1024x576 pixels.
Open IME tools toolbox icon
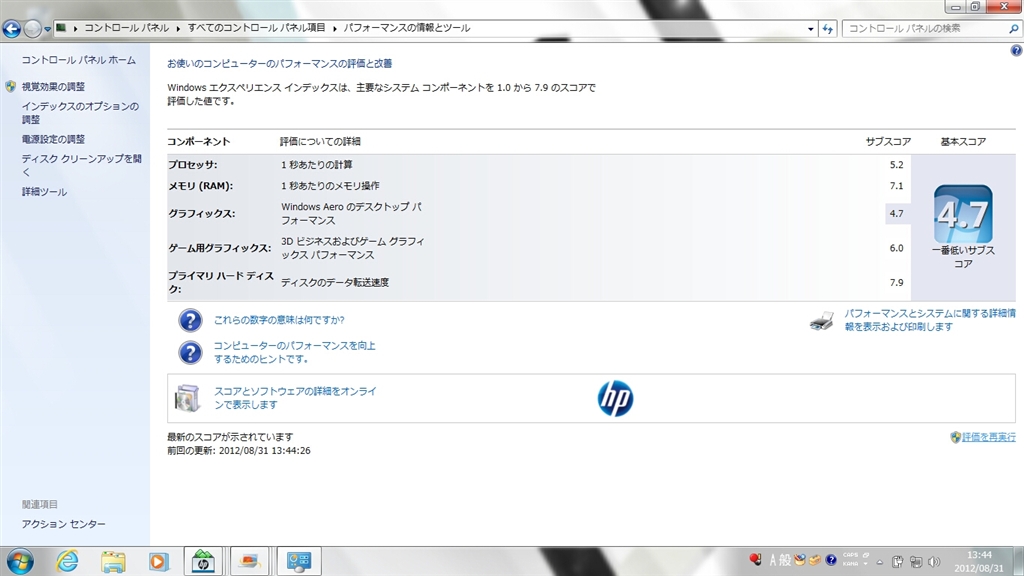click(815, 560)
